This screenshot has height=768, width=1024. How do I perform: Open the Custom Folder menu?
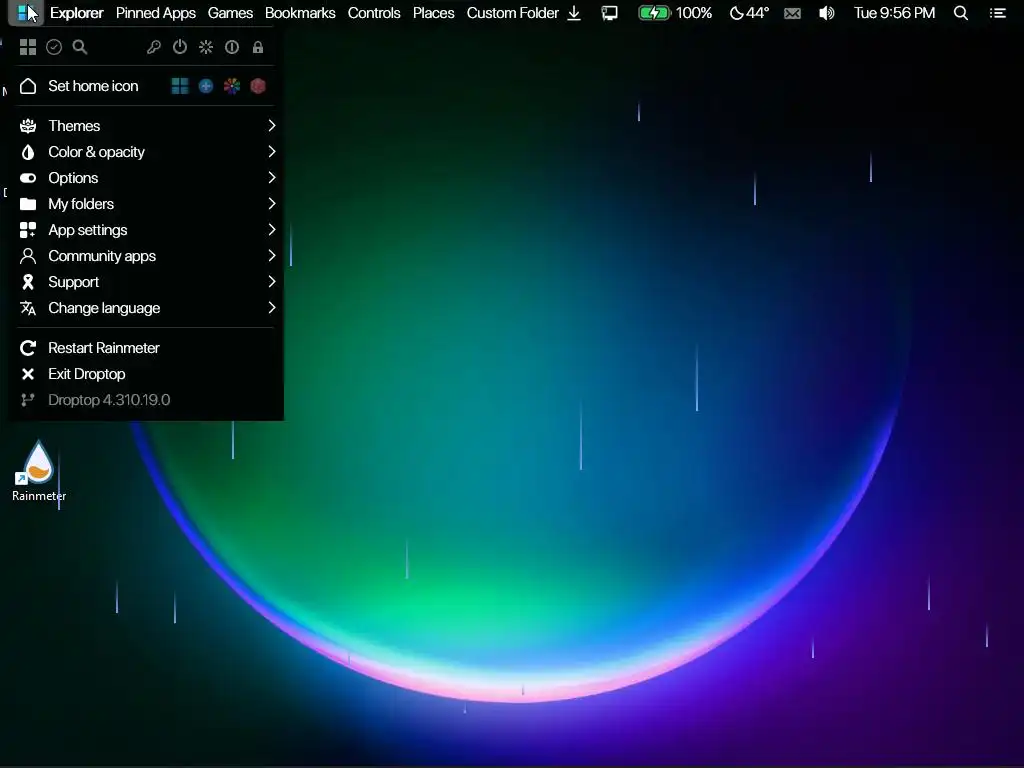pyautogui.click(x=513, y=13)
